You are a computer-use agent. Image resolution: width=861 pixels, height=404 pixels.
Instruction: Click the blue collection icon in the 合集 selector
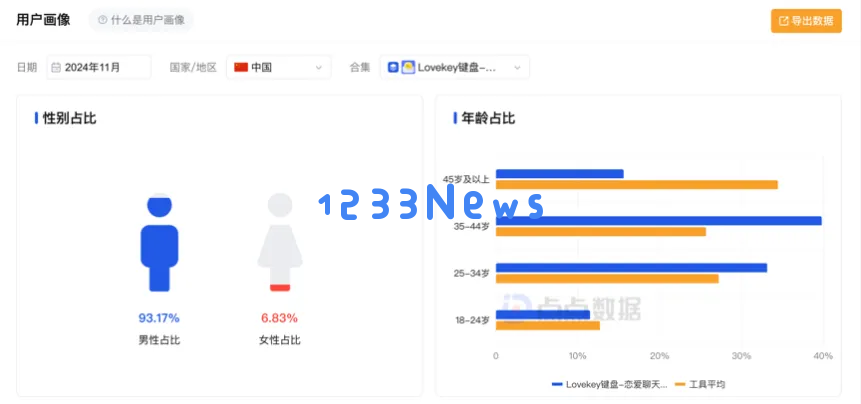tap(393, 68)
